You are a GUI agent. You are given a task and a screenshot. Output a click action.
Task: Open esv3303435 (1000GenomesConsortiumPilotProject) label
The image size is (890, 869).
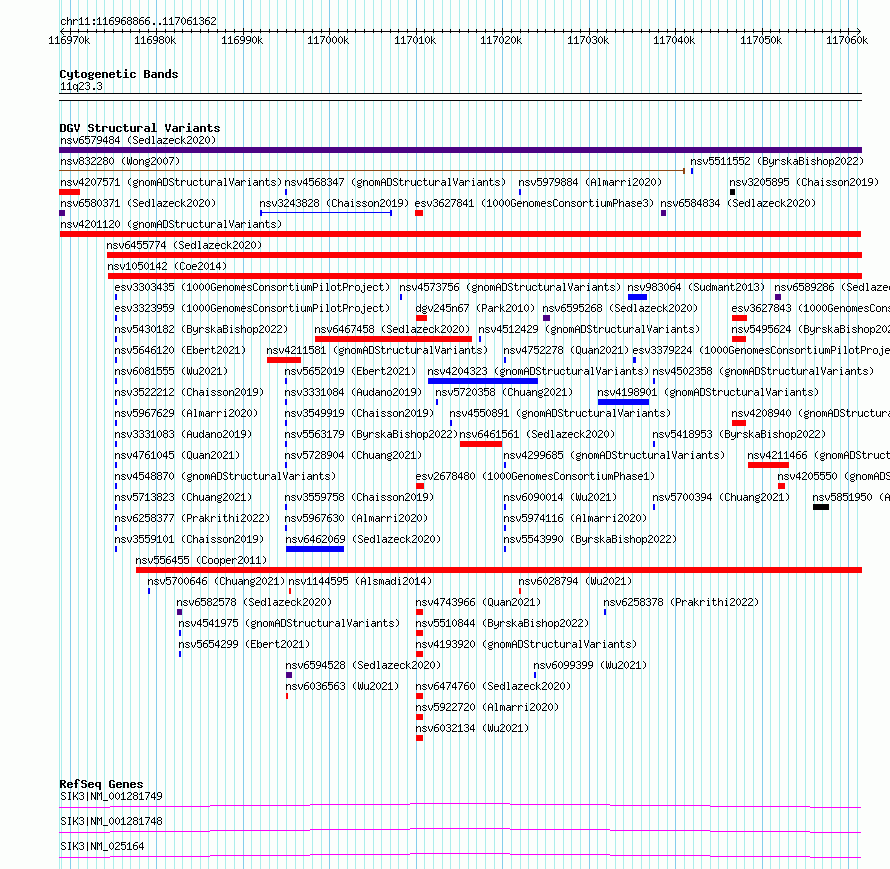[x=252, y=287]
